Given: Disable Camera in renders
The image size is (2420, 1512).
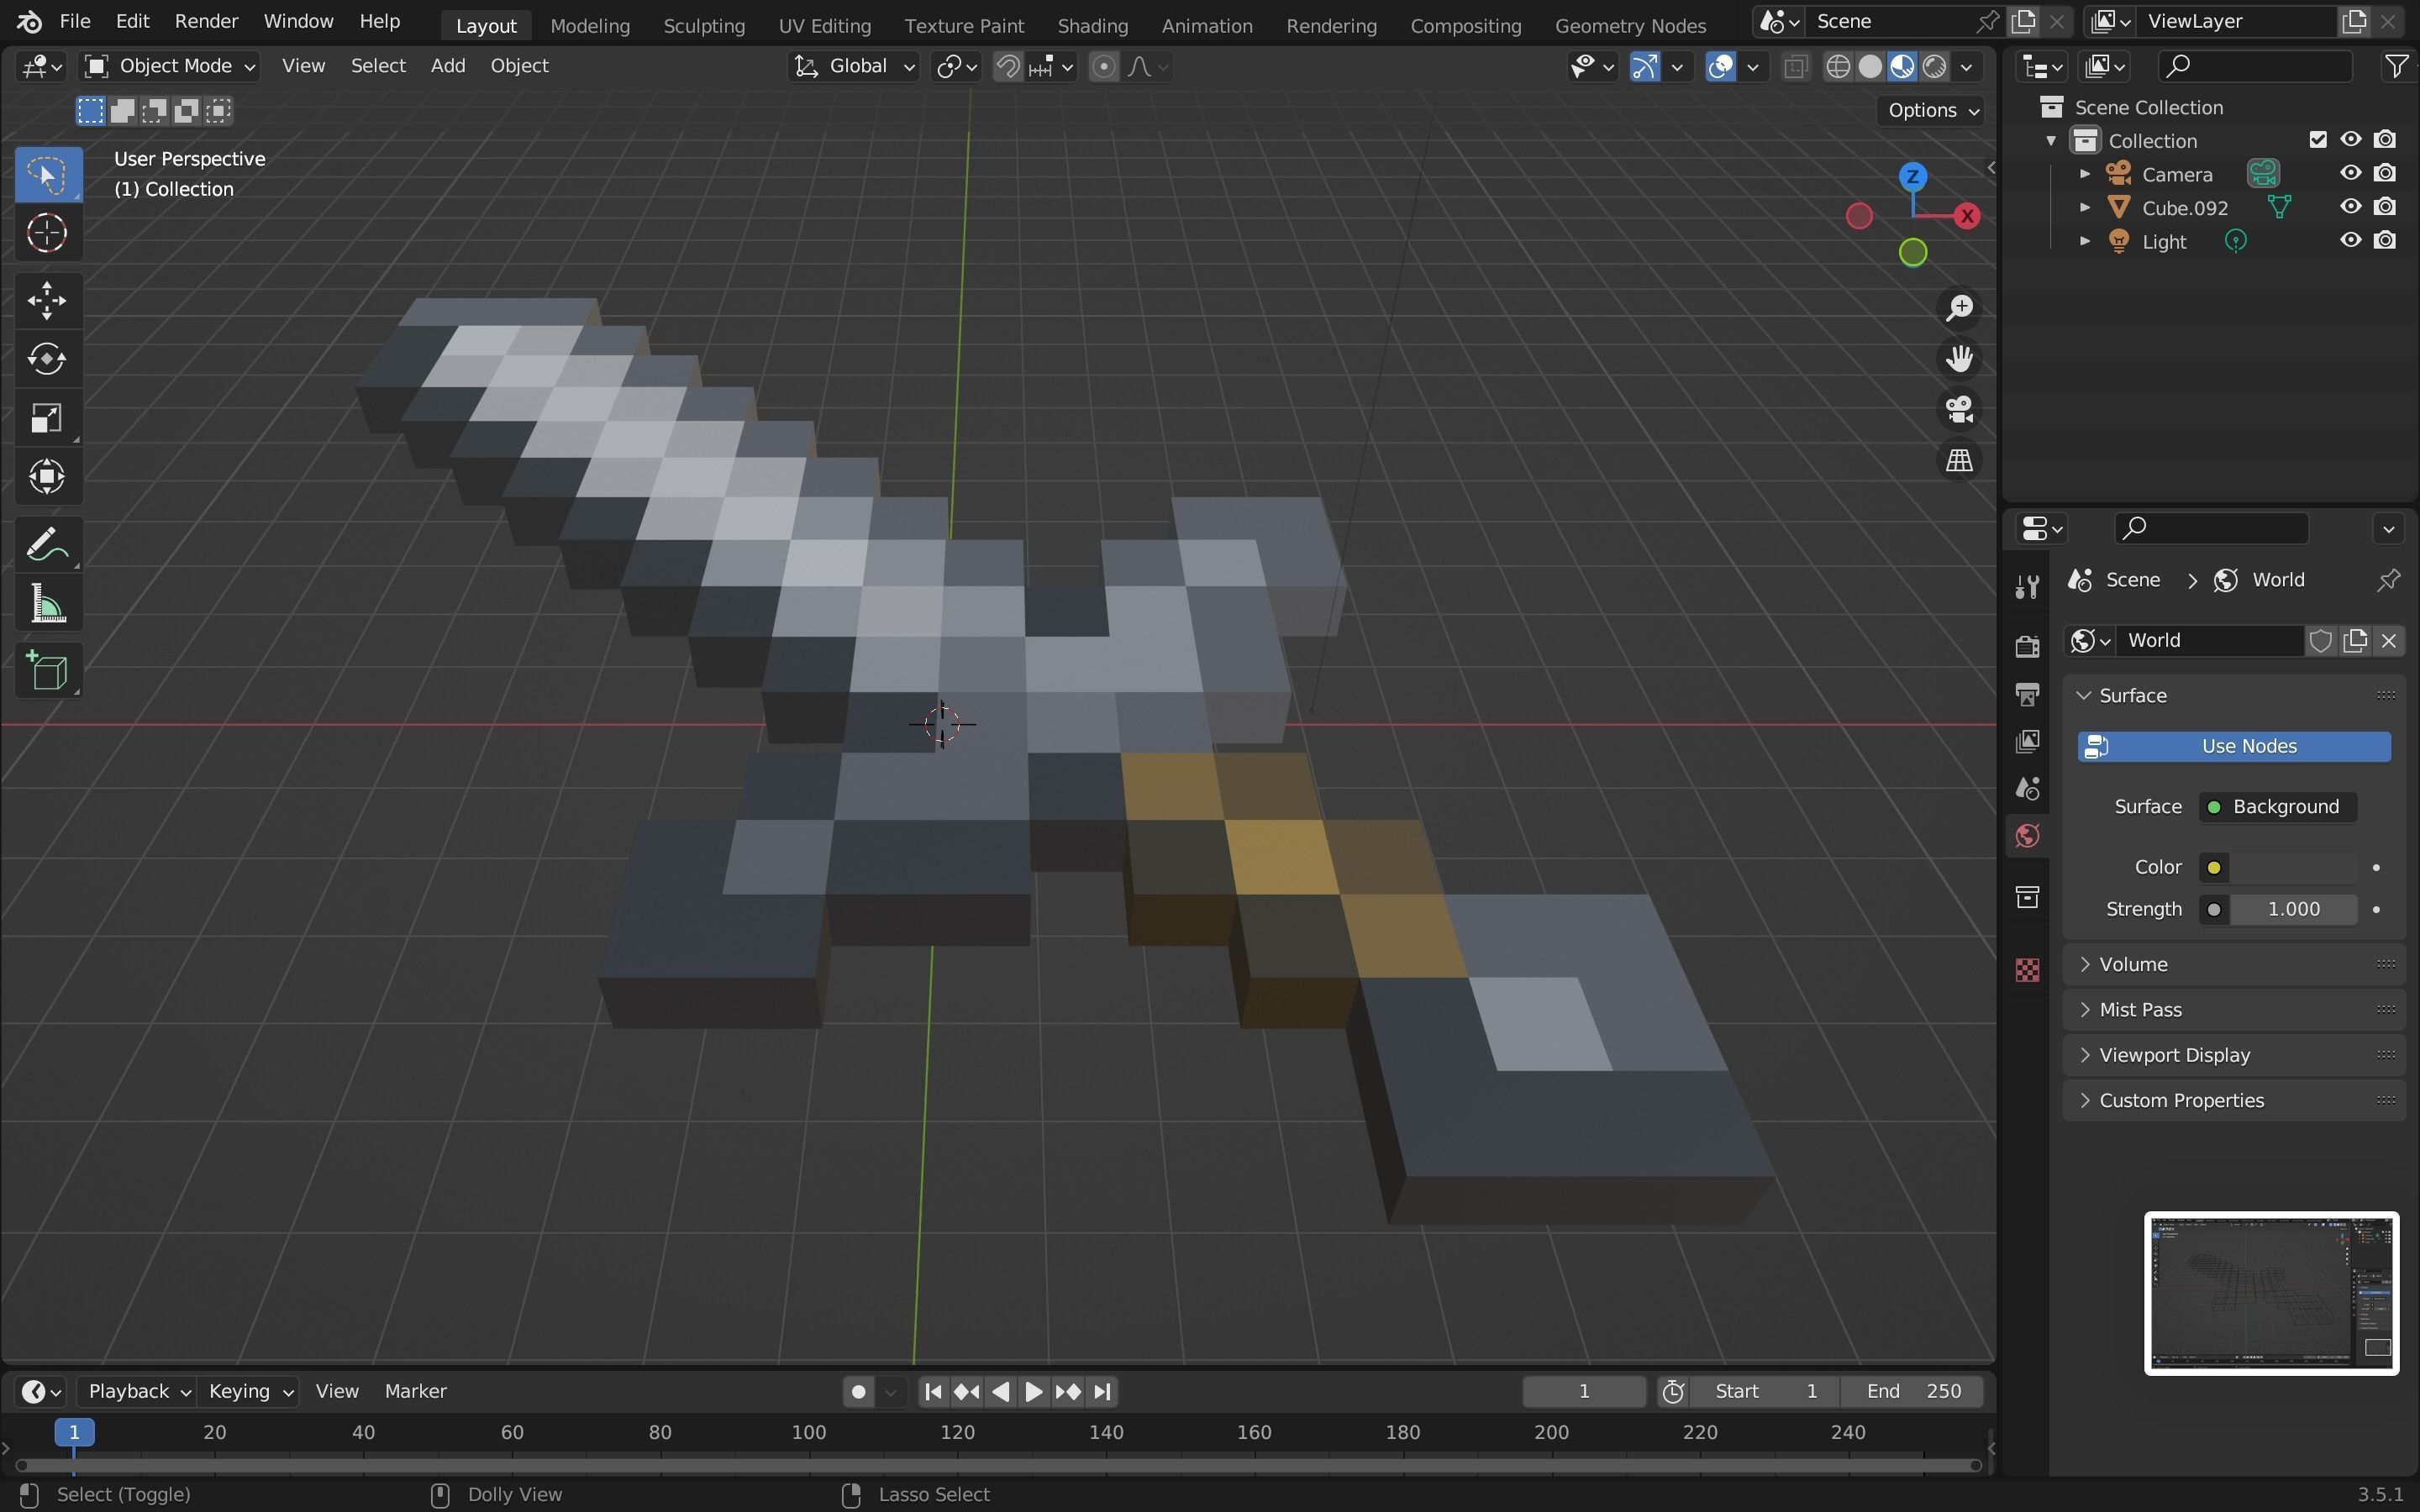Looking at the screenshot, I should point(2385,173).
